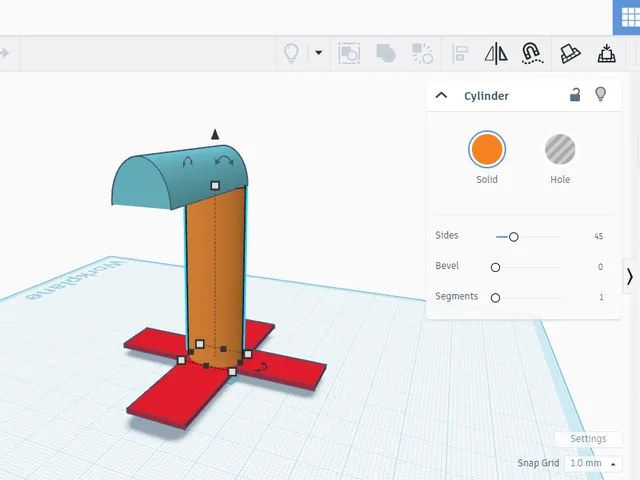Click the small rotation arrow on blue roof left
The height and width of the screenshot is (480, 640).
click(x=187, y=162)
